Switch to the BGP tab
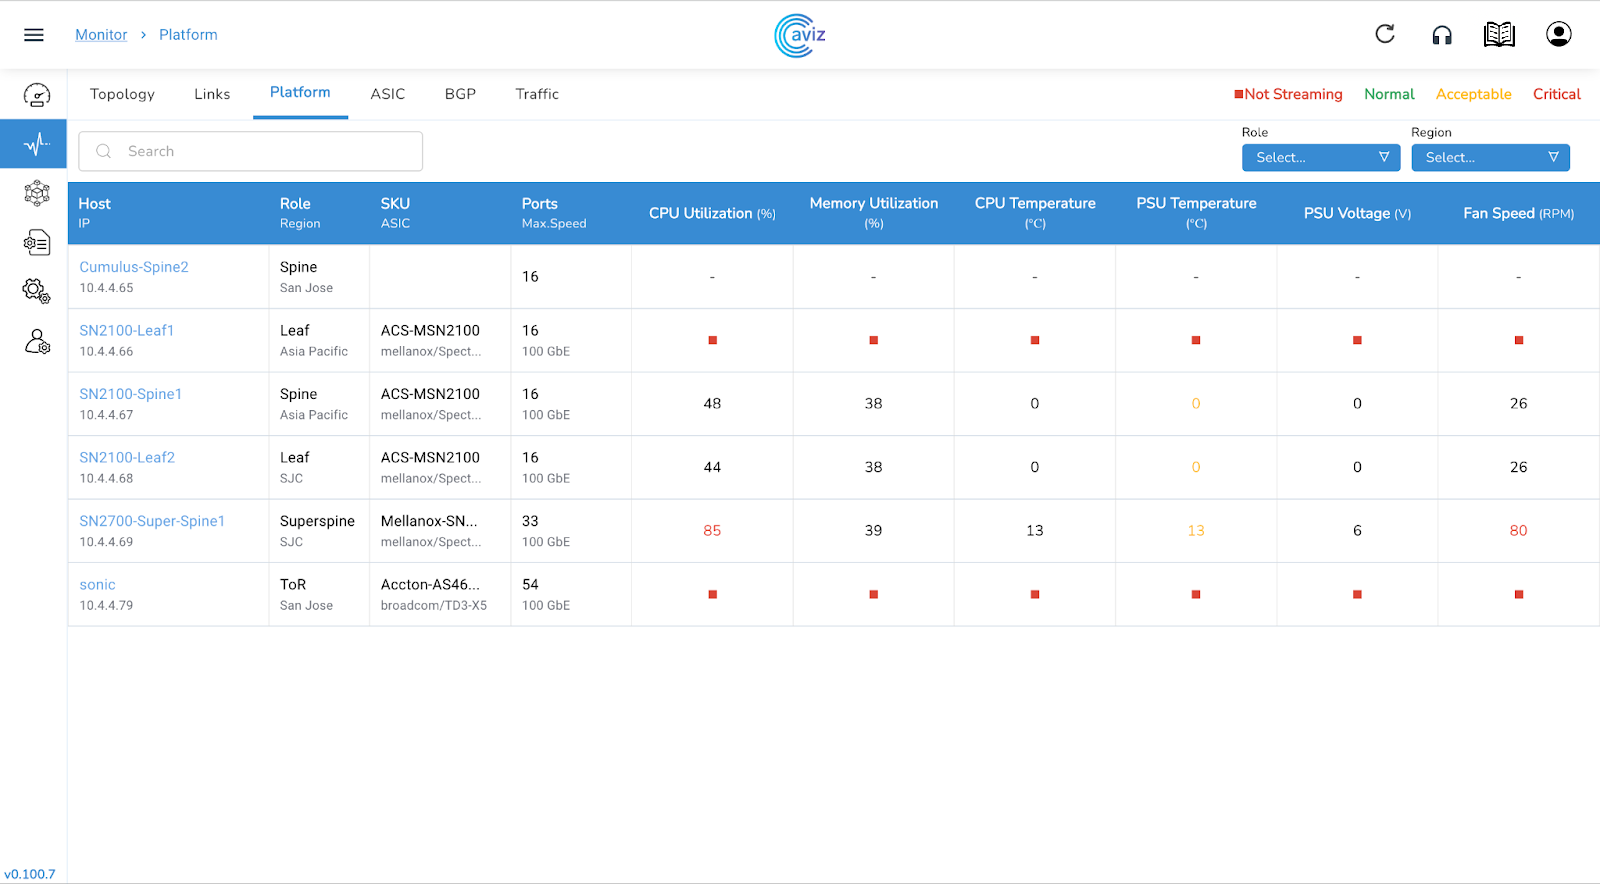 click(460, 94)
